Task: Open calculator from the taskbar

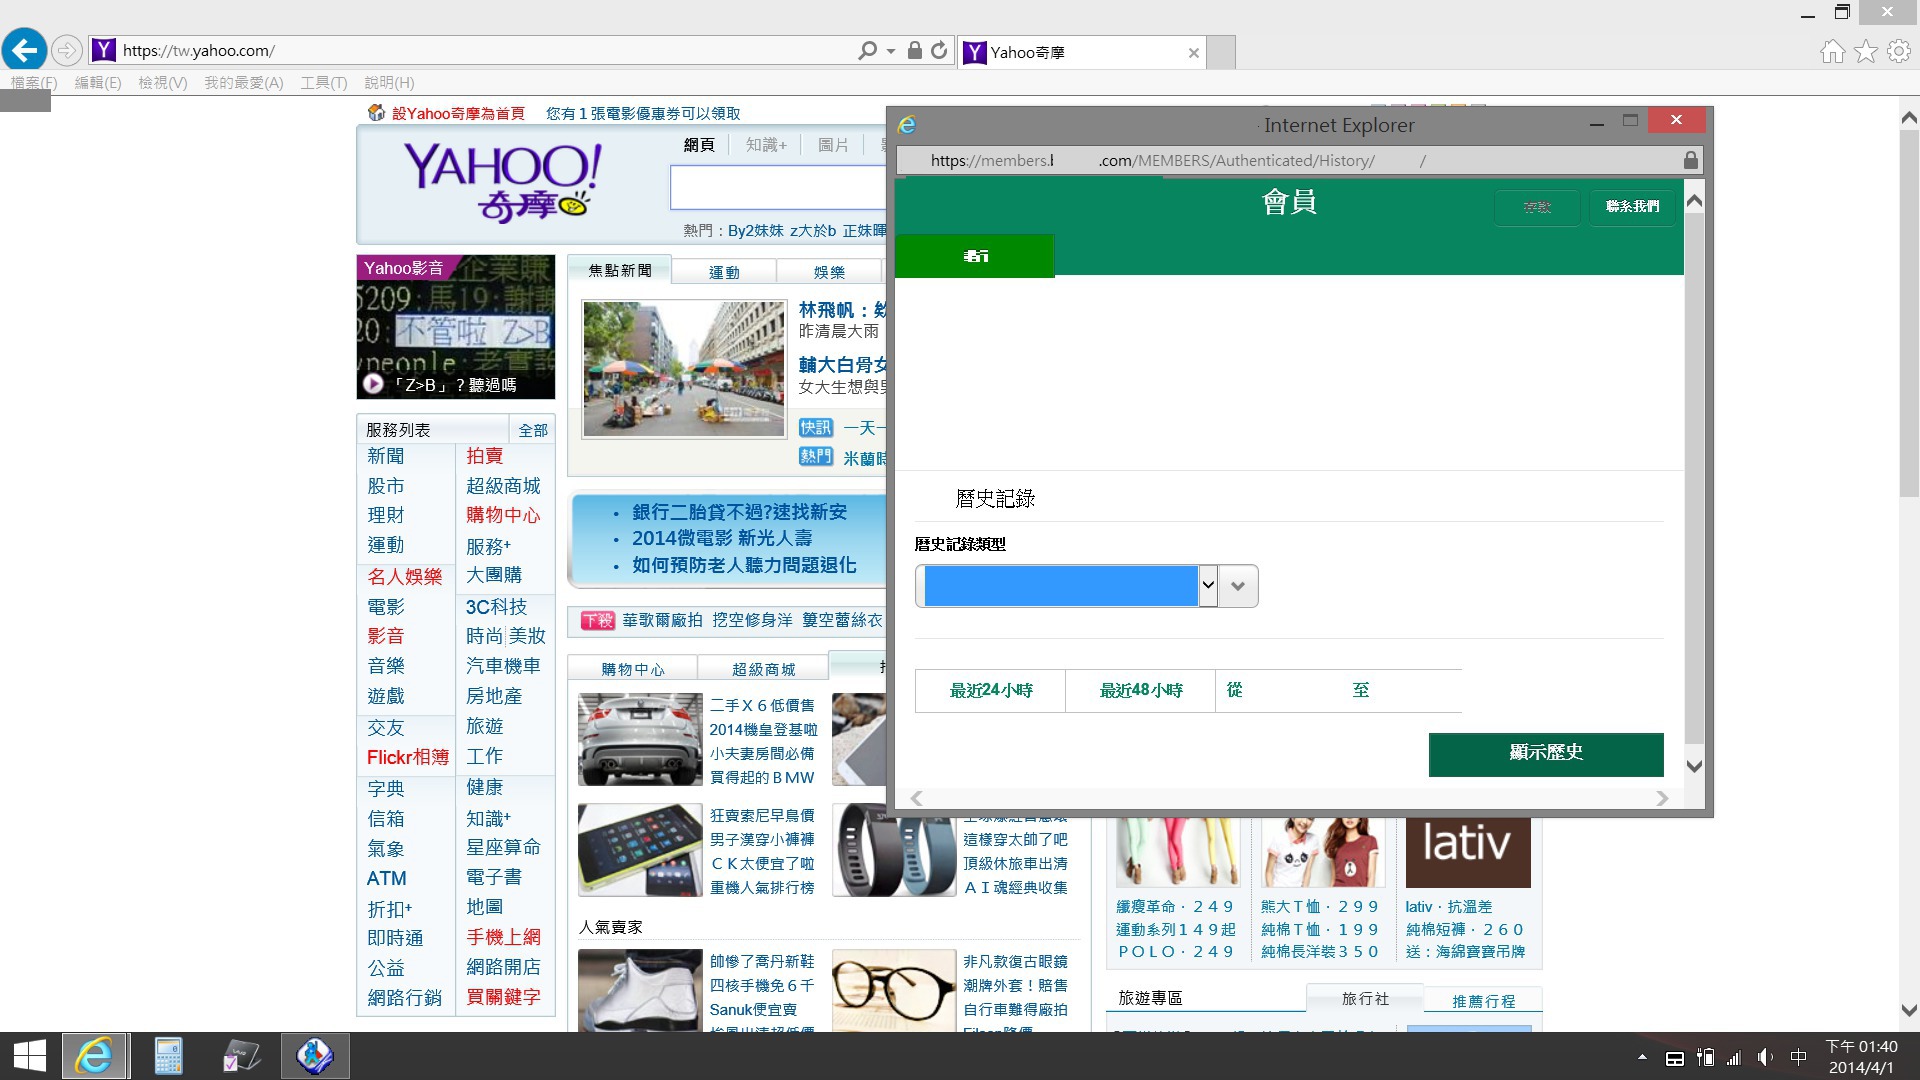Action: point(168,1056)
